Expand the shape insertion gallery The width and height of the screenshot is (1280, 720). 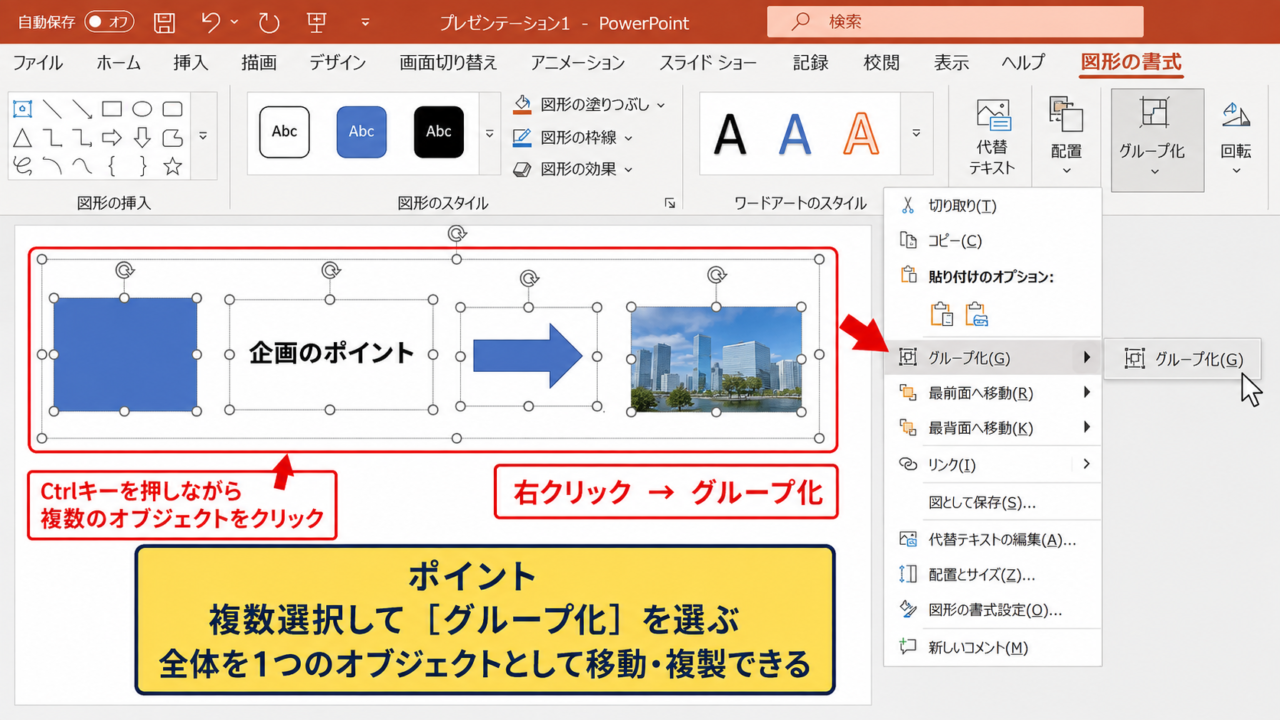point(203,135)
